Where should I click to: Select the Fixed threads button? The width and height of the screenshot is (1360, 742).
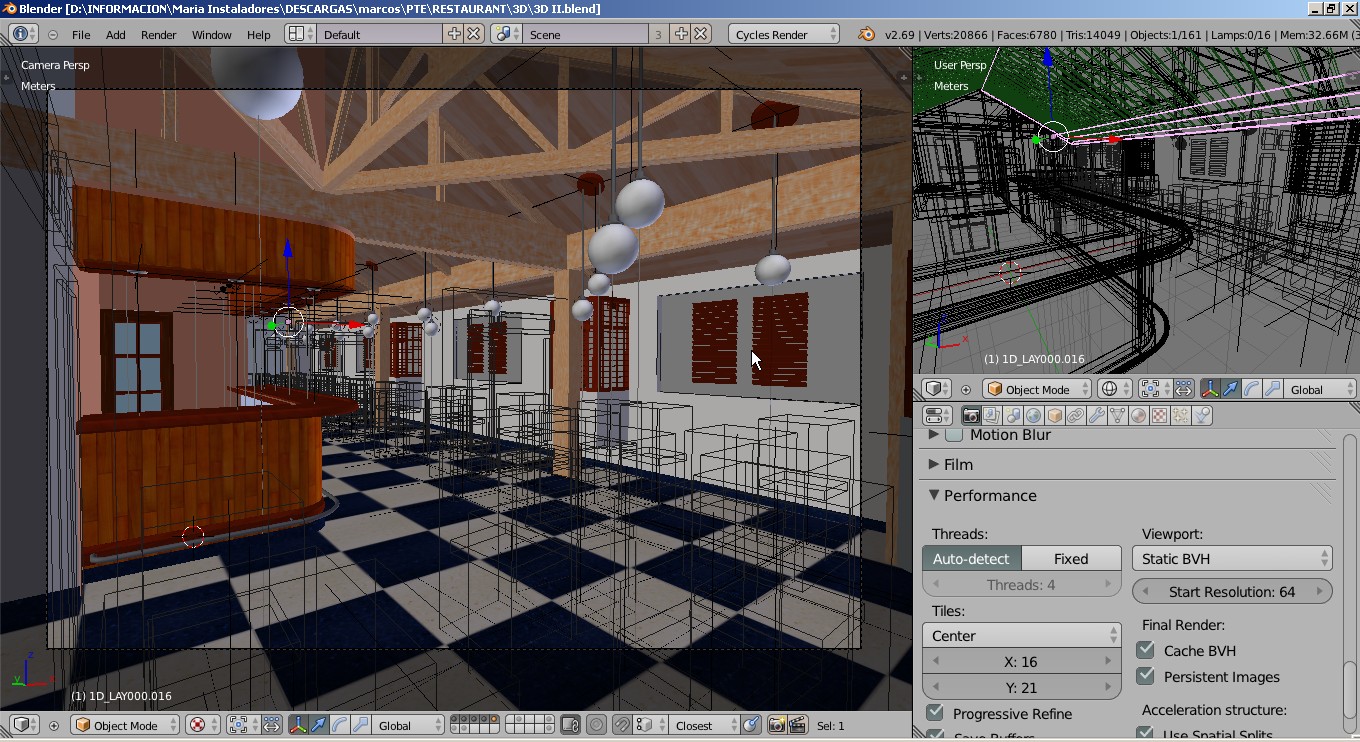[1070, 559]
